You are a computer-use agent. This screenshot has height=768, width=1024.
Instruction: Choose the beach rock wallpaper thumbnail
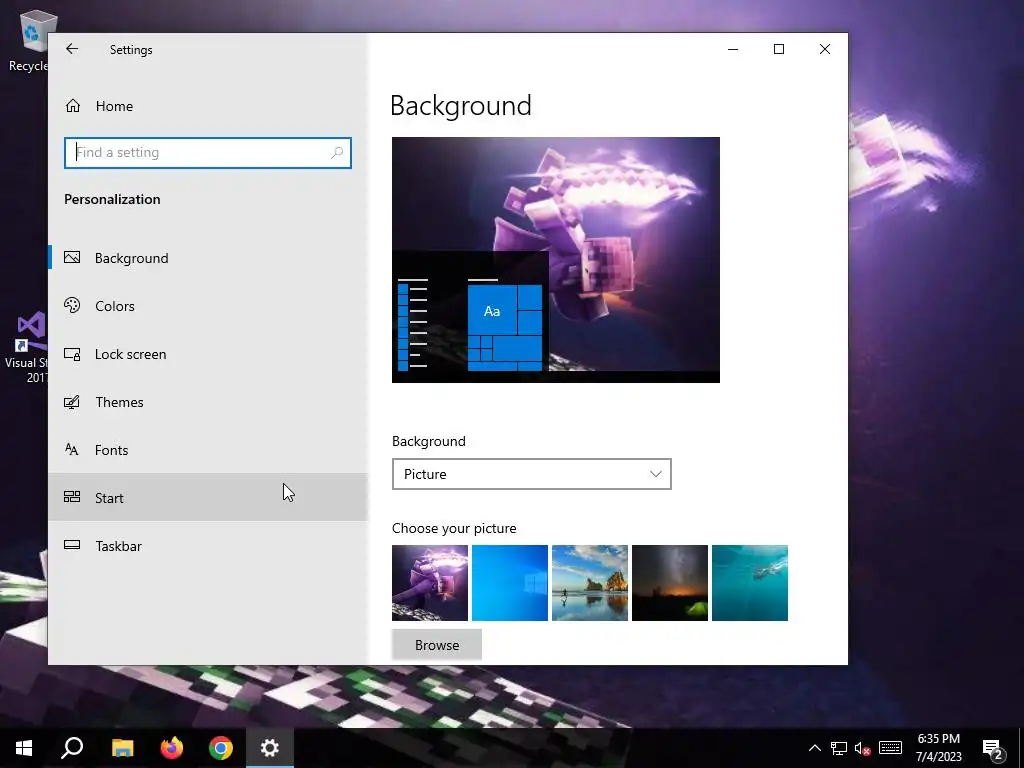pyautogui.click(x=590, y=583)
